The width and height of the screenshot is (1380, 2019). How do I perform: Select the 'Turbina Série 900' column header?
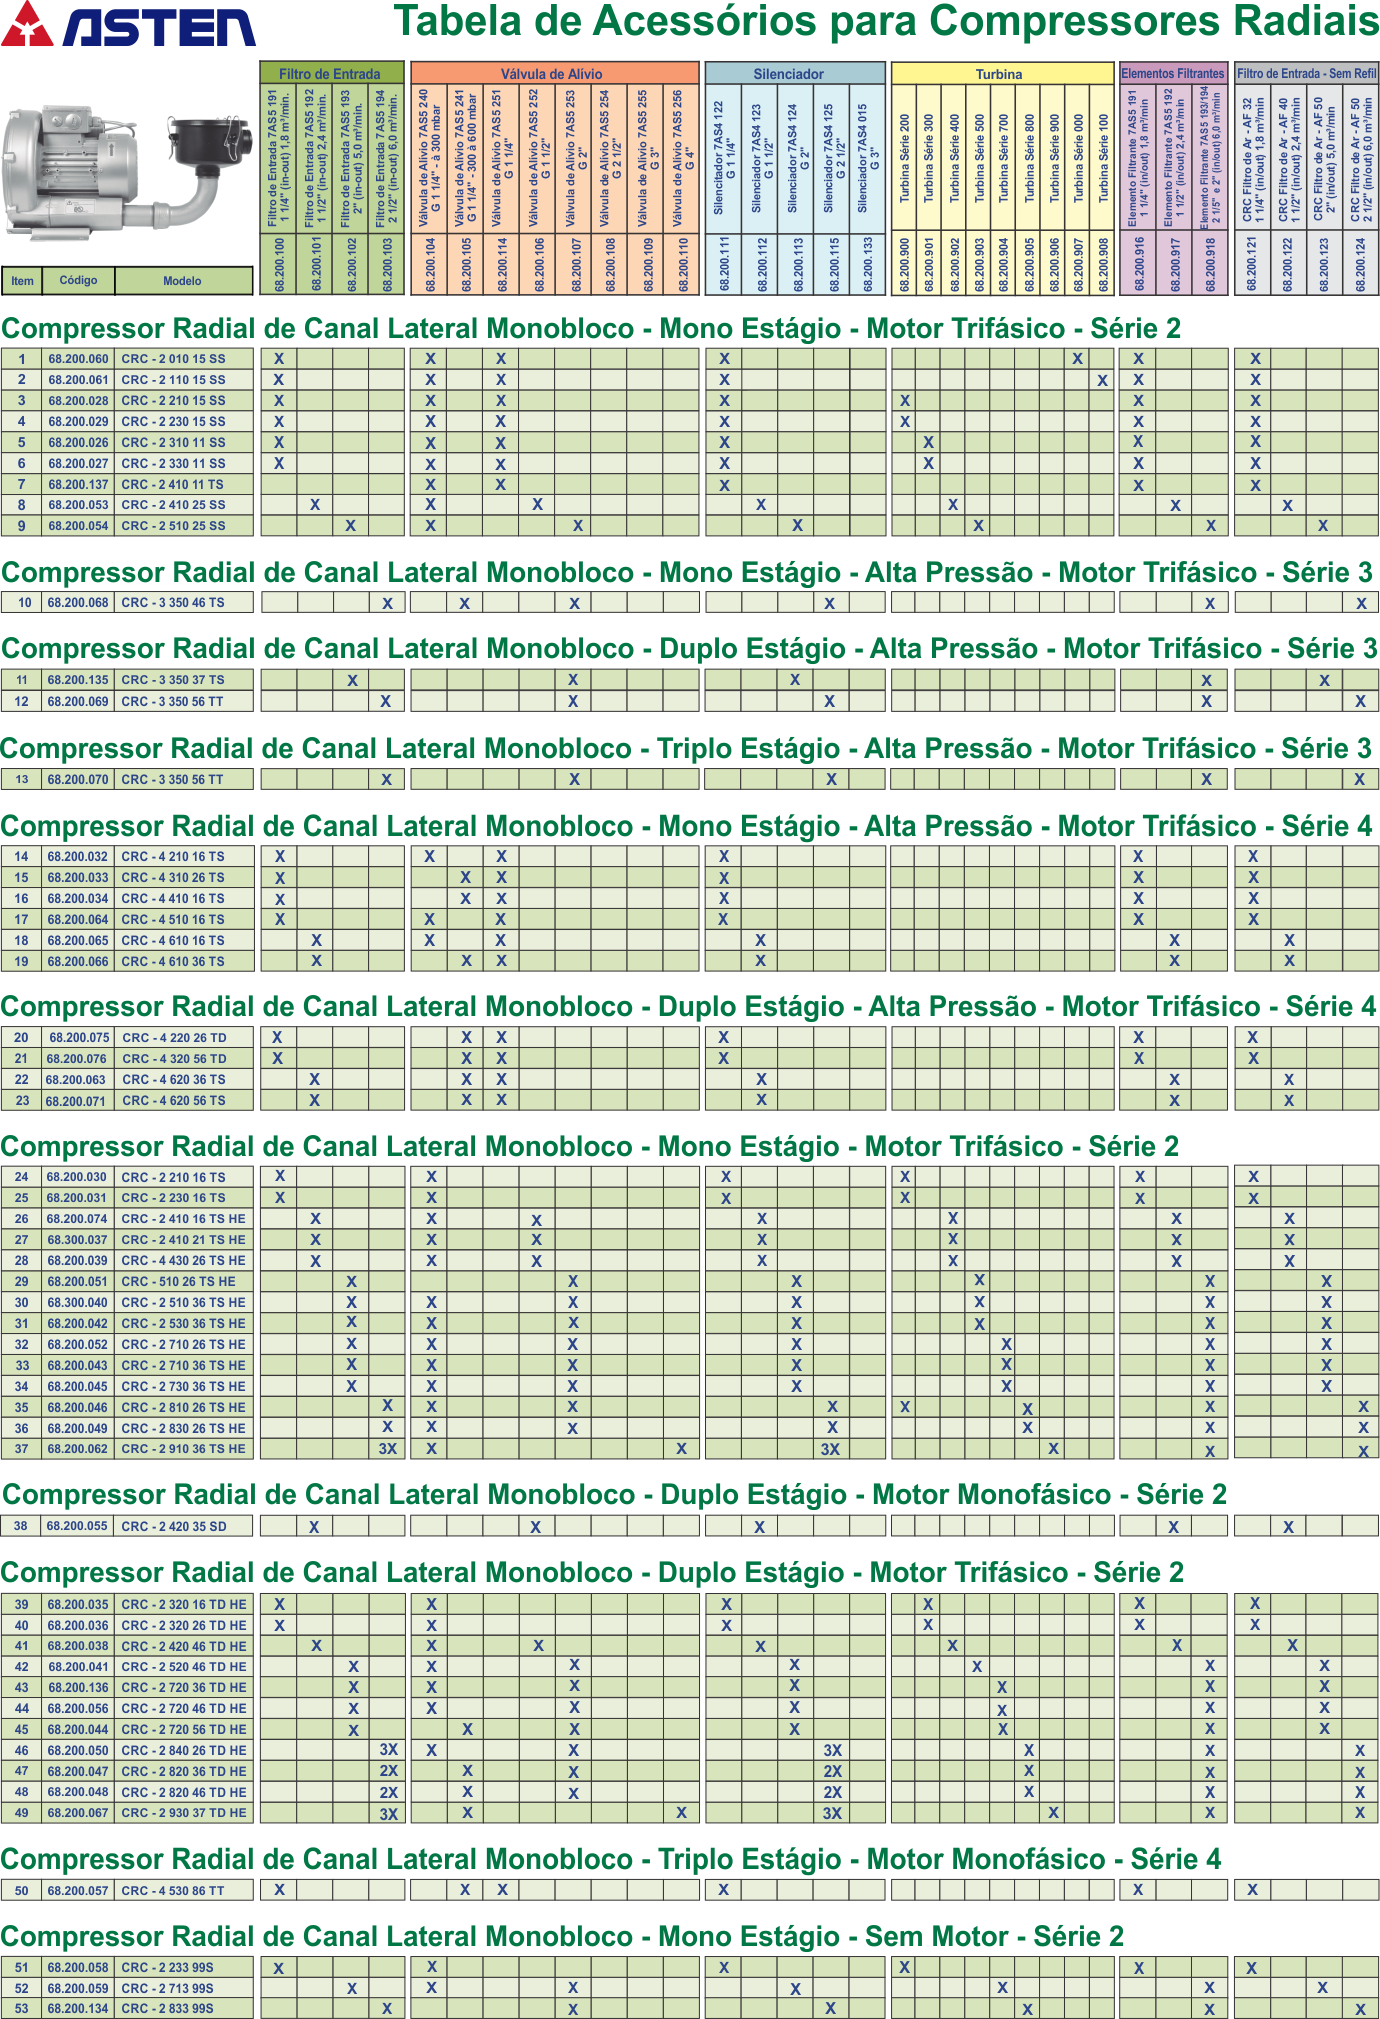[x=1054, y=158]
